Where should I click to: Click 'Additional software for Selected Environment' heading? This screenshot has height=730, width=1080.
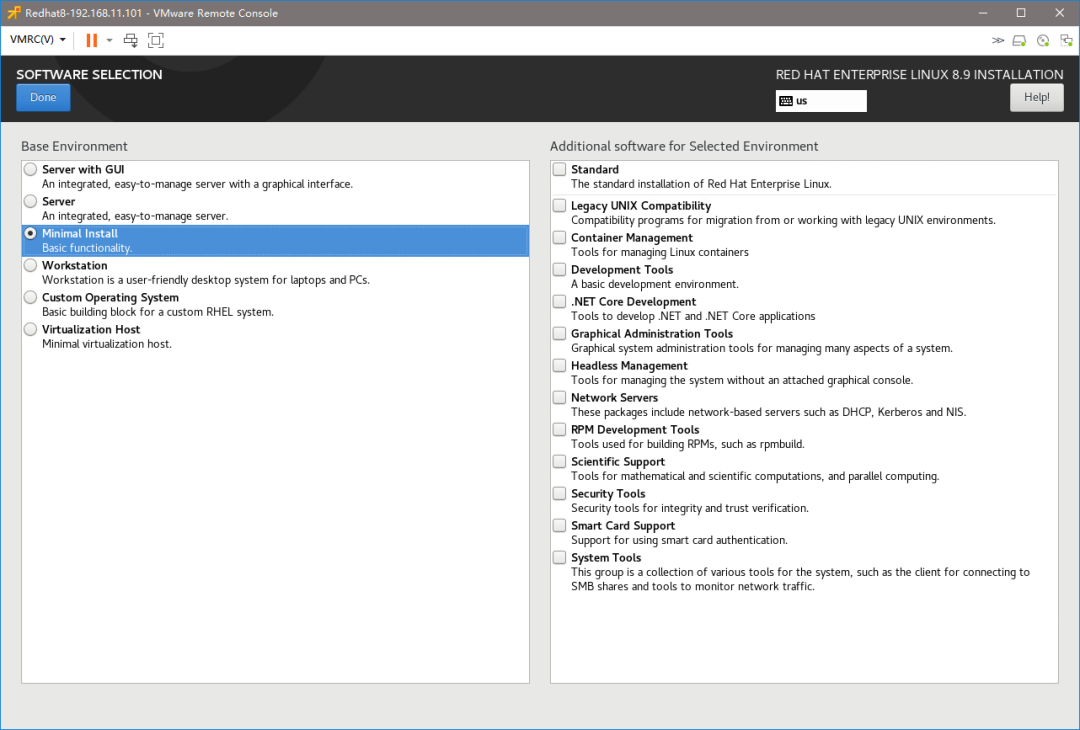tap(684, 146)
